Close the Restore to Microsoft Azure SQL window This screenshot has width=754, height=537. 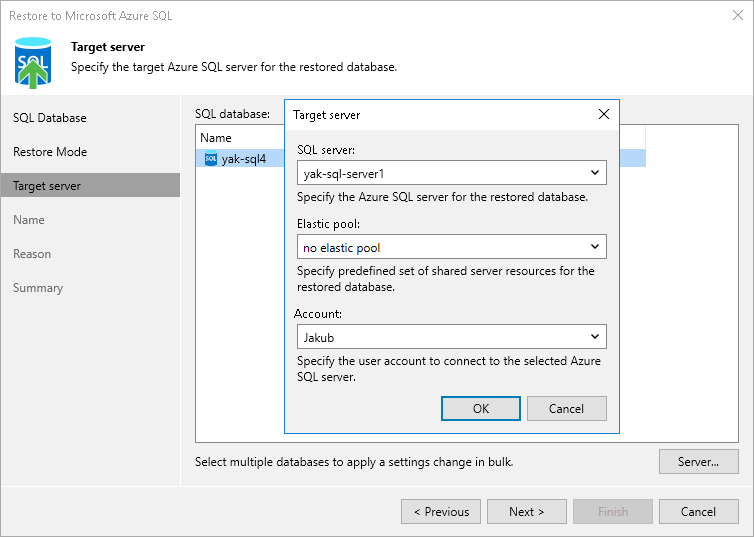738,15
